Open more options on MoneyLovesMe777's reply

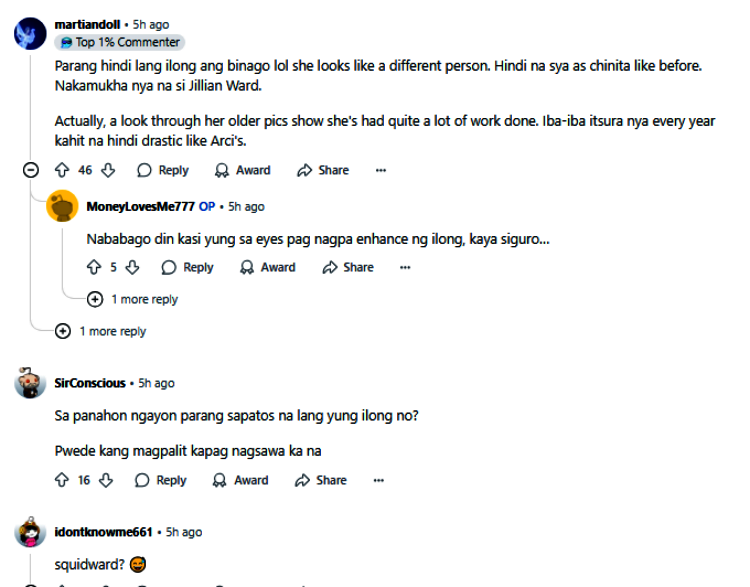(x=405, y=267)
